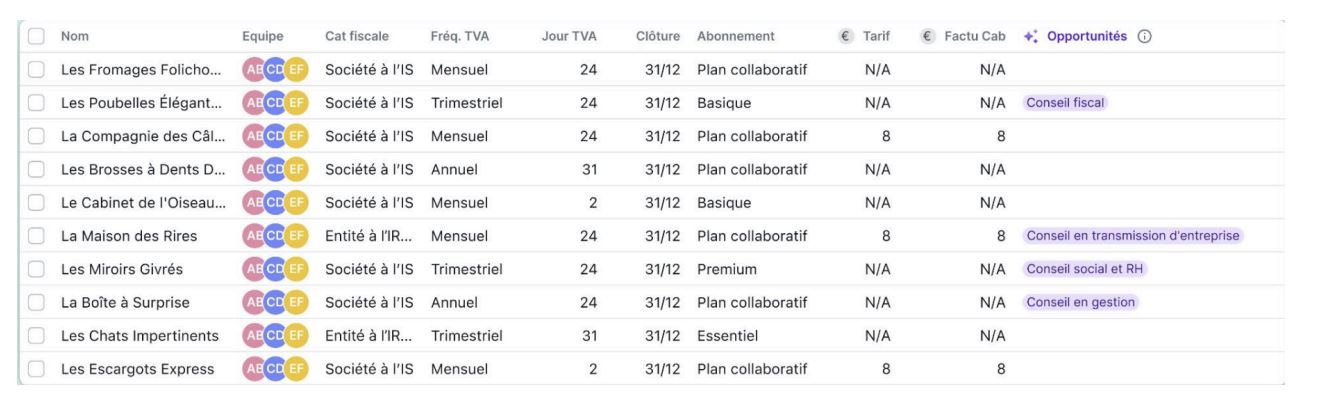The height and width of the screenshot is (412, 1328).
Task: Click the Abonnement column header
Action: (736, 36)
